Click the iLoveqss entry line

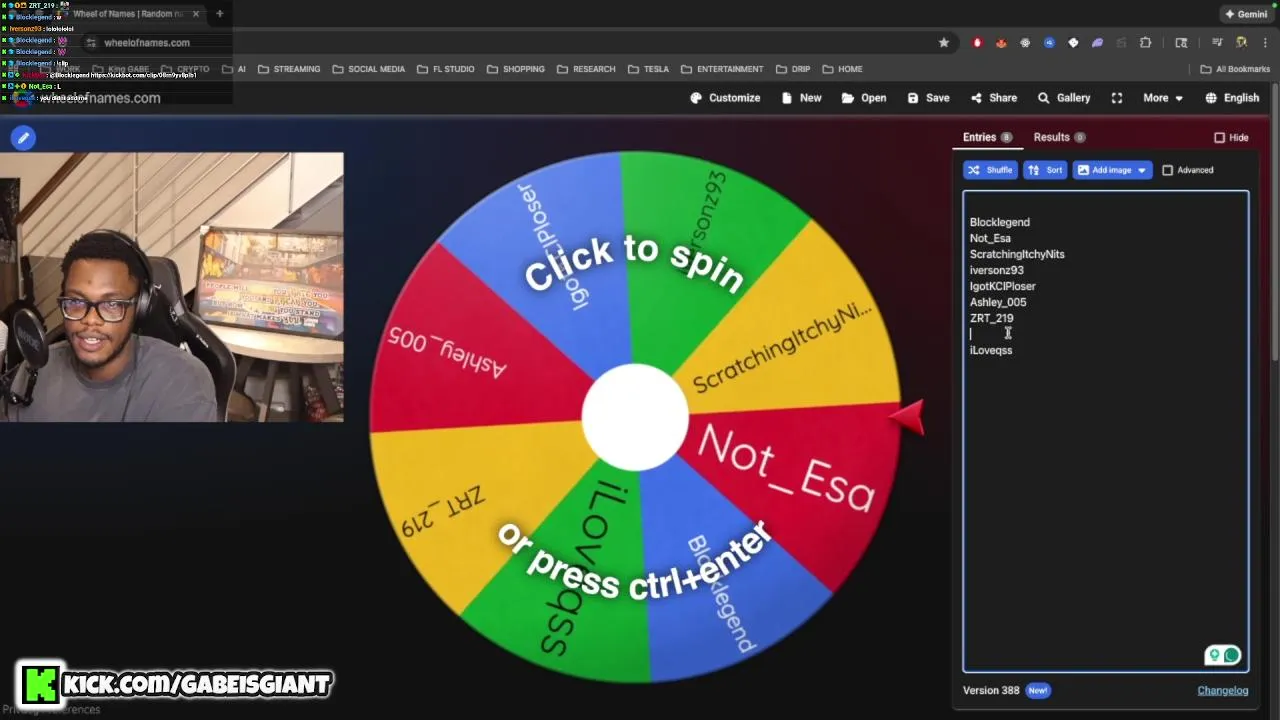coord(991,350)
